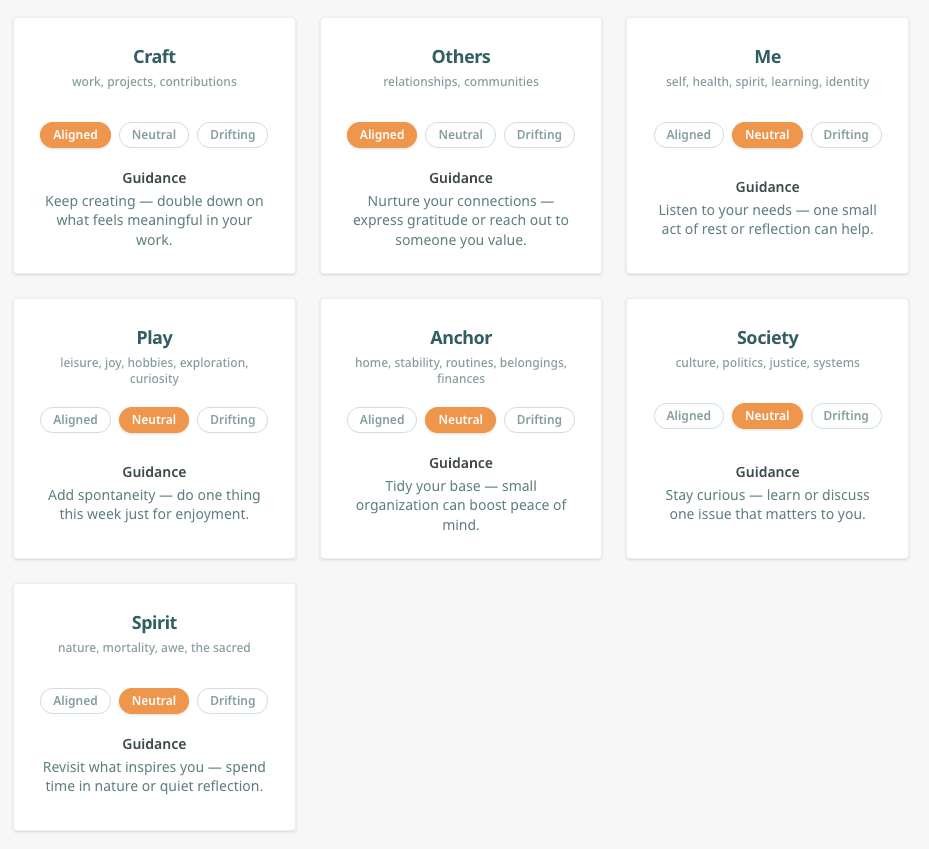Click the Anchor card title

tap(461, 338)
